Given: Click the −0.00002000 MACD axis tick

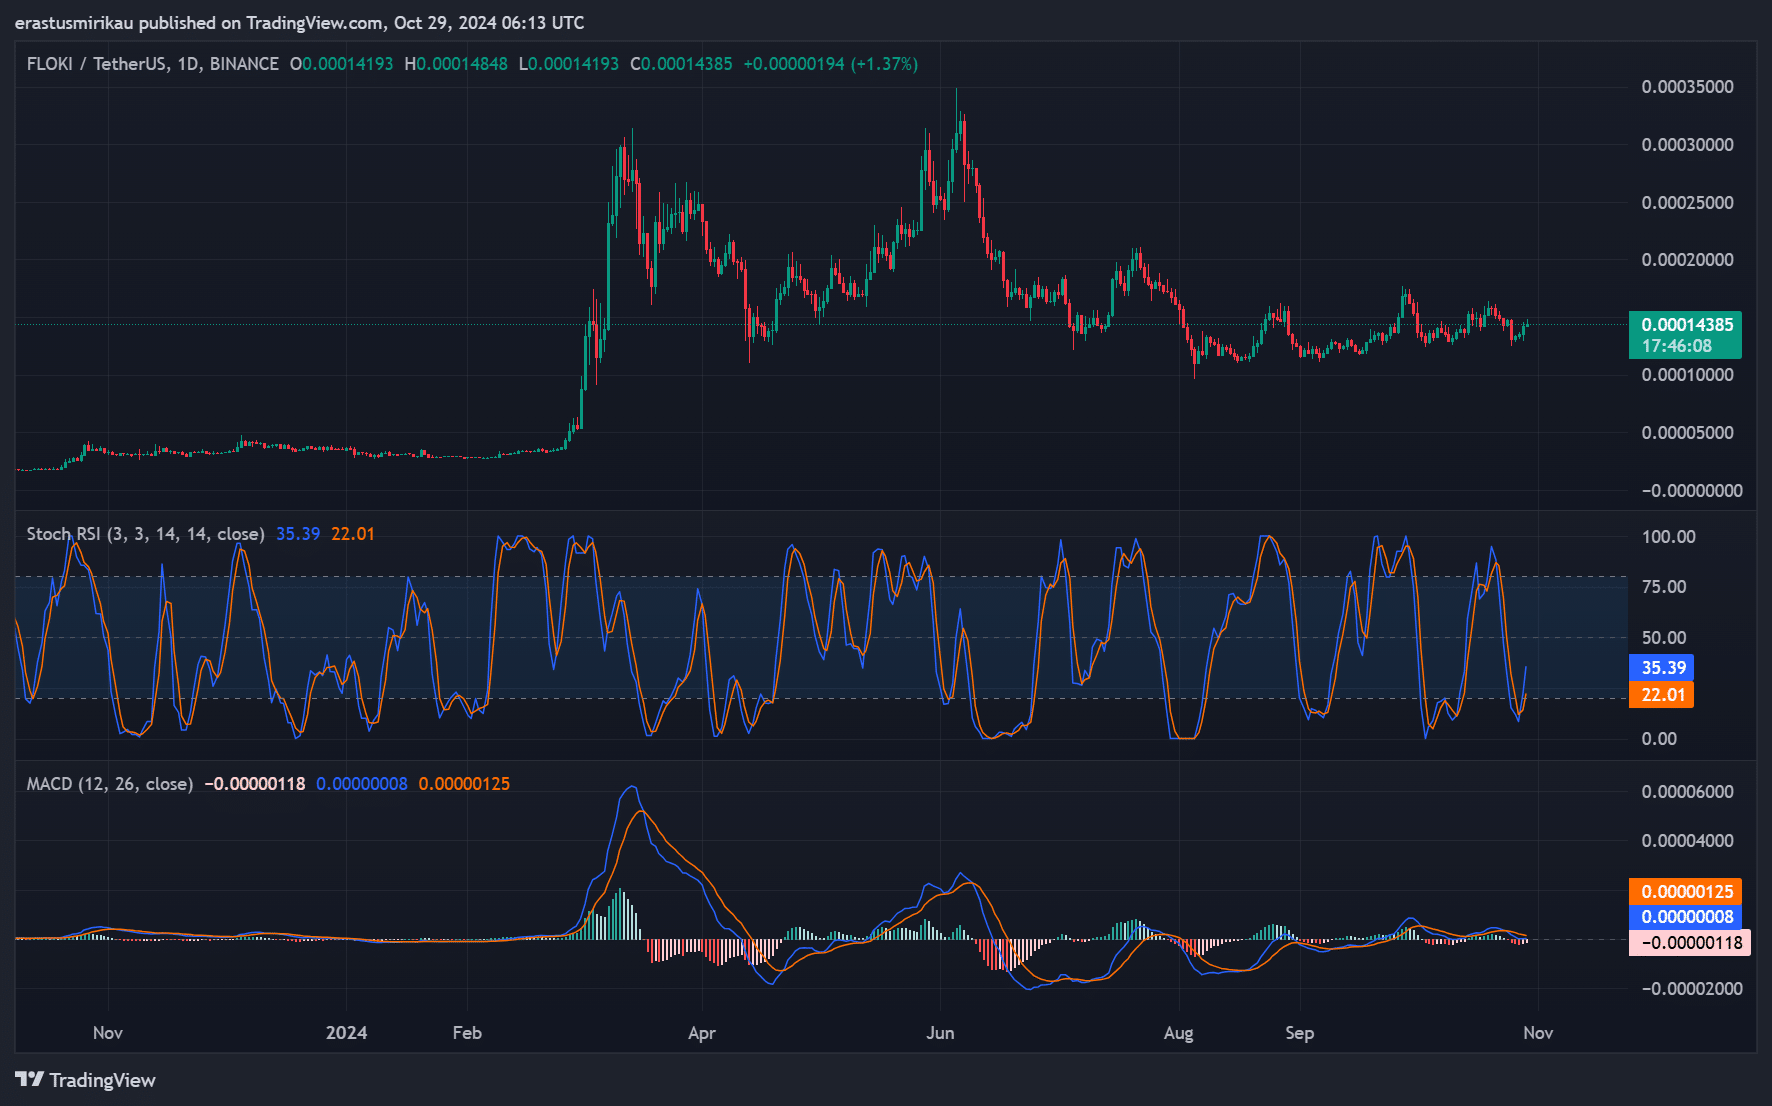Looking at the screenshot, I should (x=1691, y=989).
